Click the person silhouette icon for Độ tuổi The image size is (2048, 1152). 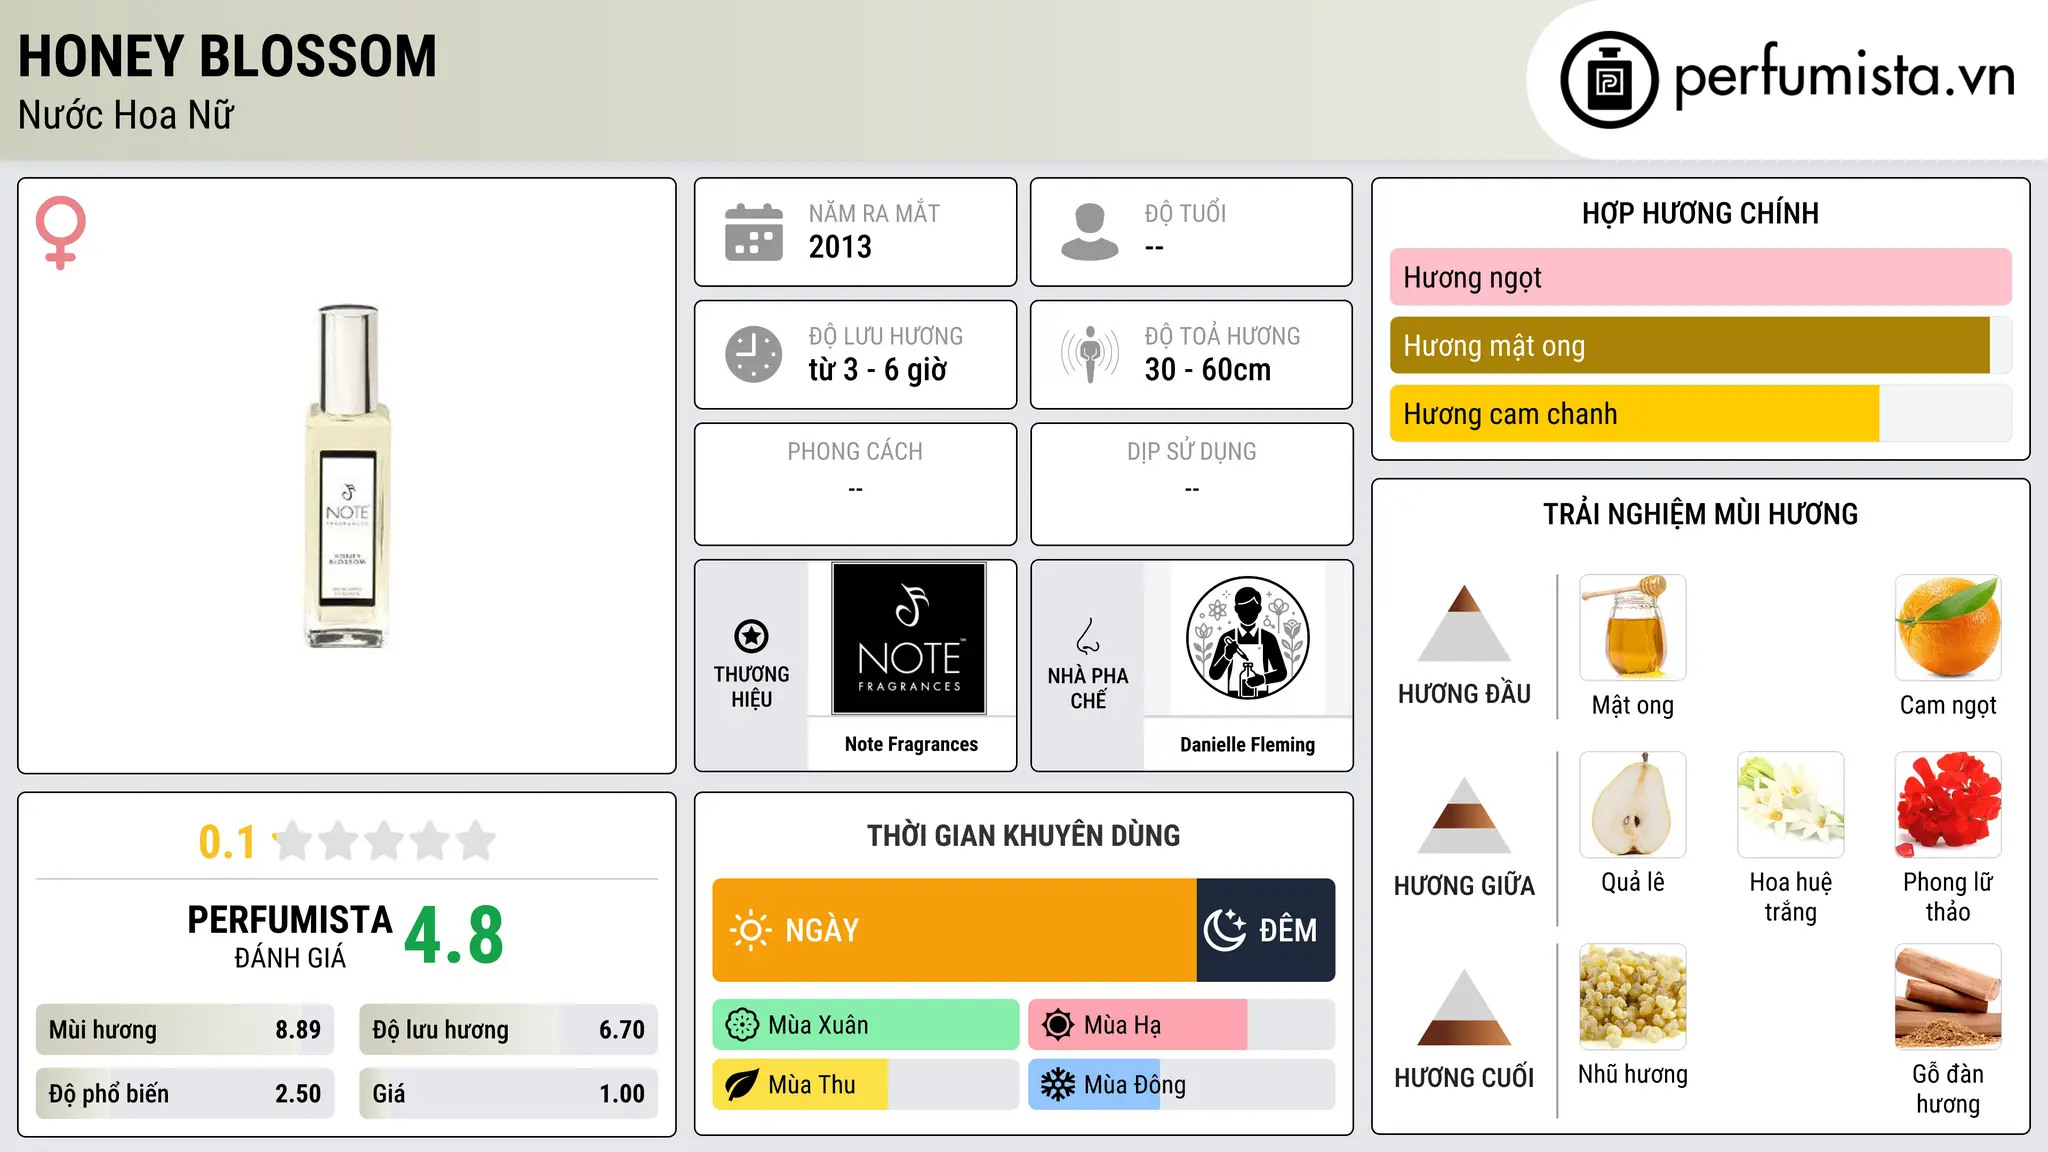(1090, 232)
